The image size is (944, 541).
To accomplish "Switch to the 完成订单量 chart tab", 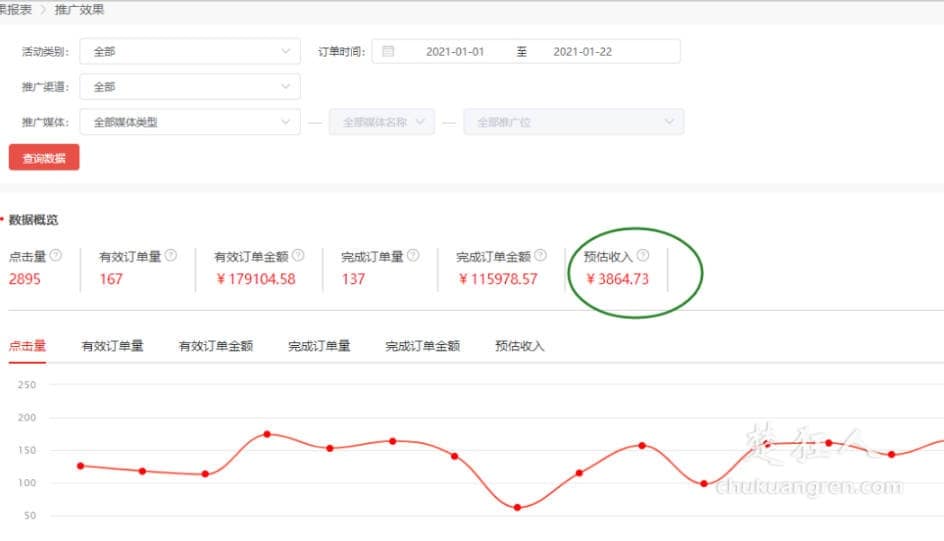I will 319,346.
